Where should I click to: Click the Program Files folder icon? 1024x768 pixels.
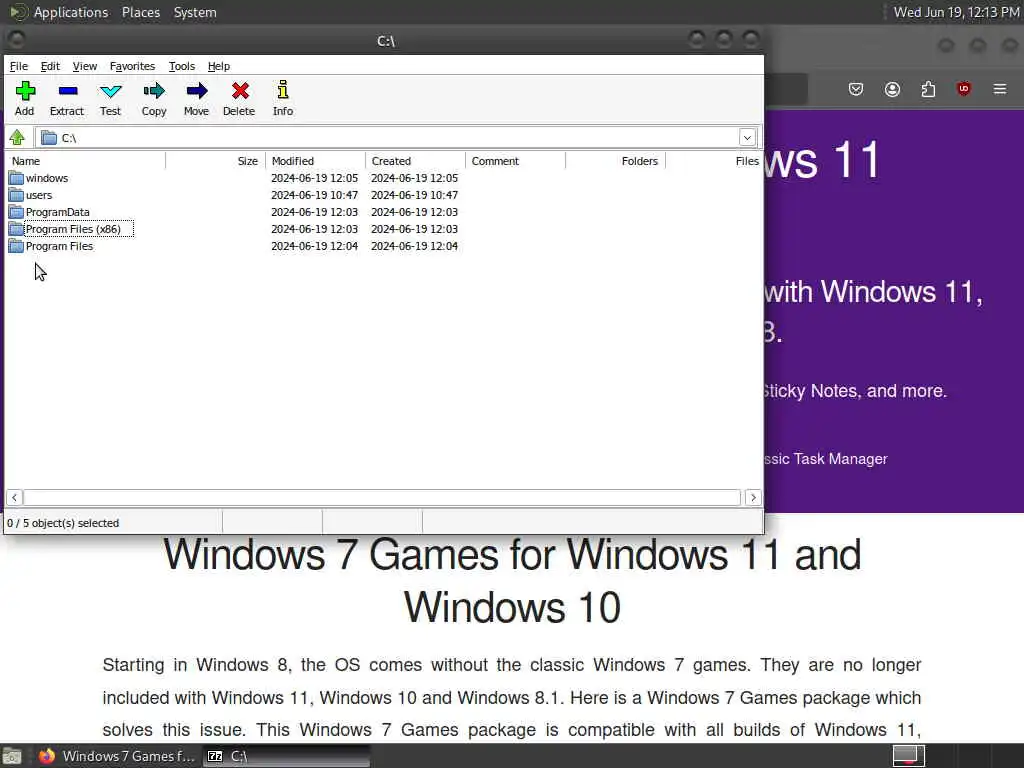click(x=16, y=246)
